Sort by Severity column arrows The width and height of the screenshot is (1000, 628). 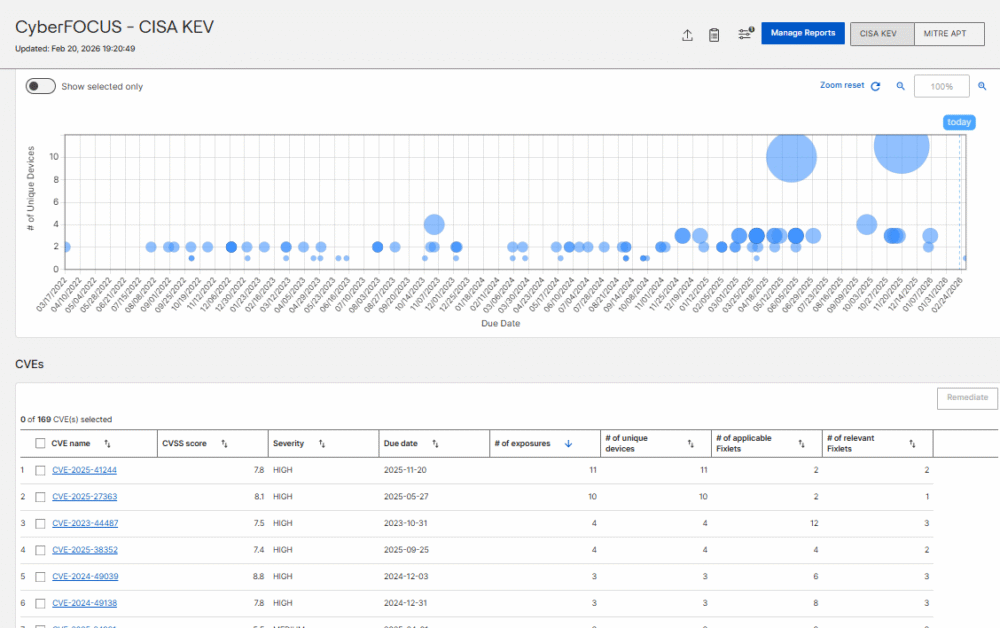click(321, 444)
